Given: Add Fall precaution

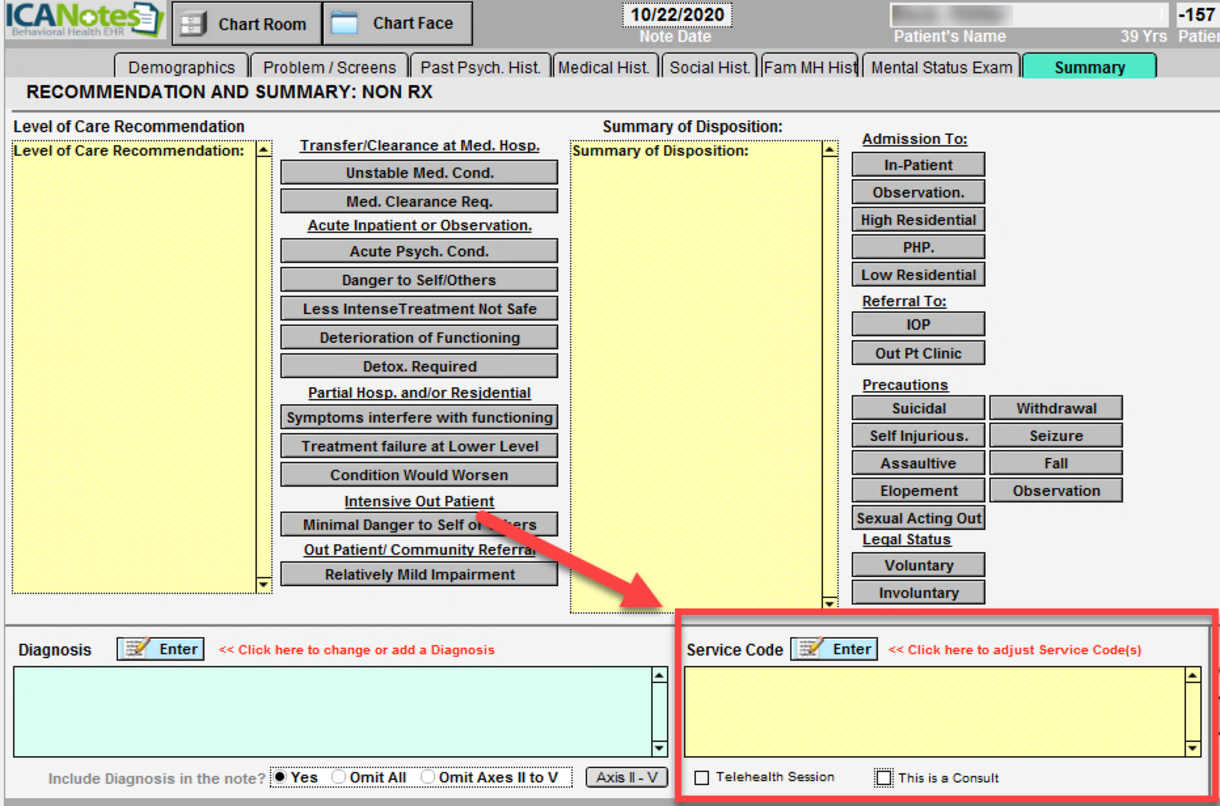Looking at the screenshot, I should (1056, 463).
